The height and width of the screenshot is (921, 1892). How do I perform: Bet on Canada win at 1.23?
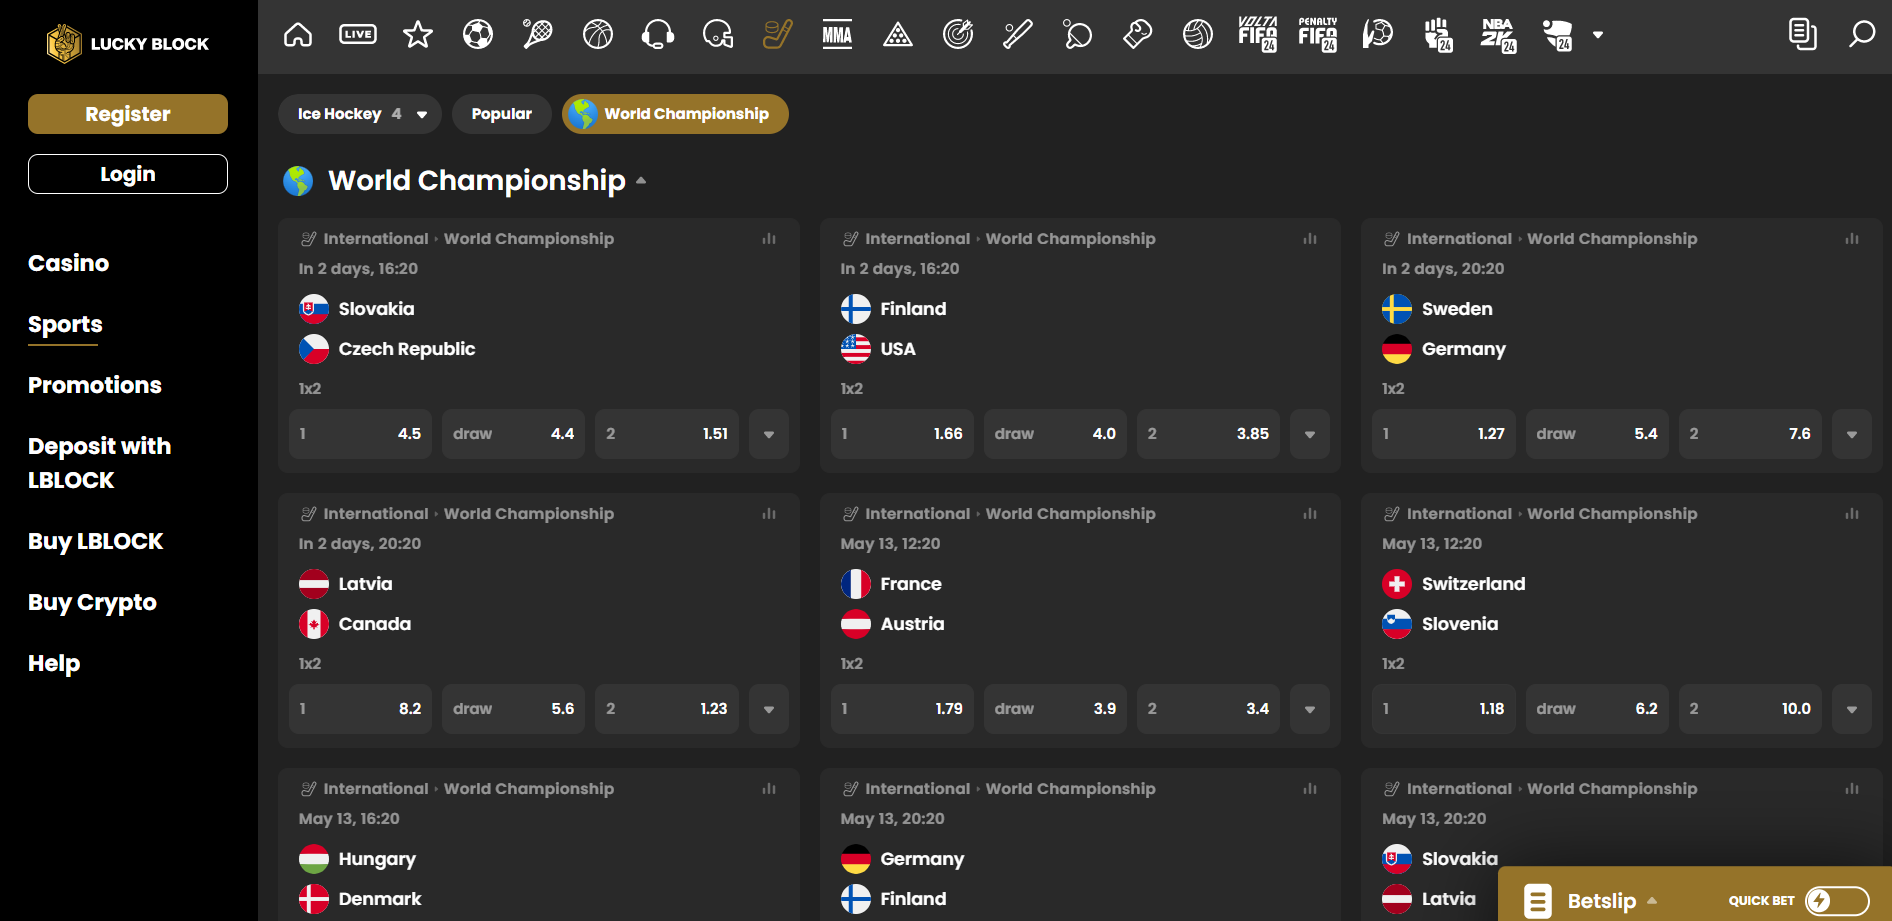[667, 709]
